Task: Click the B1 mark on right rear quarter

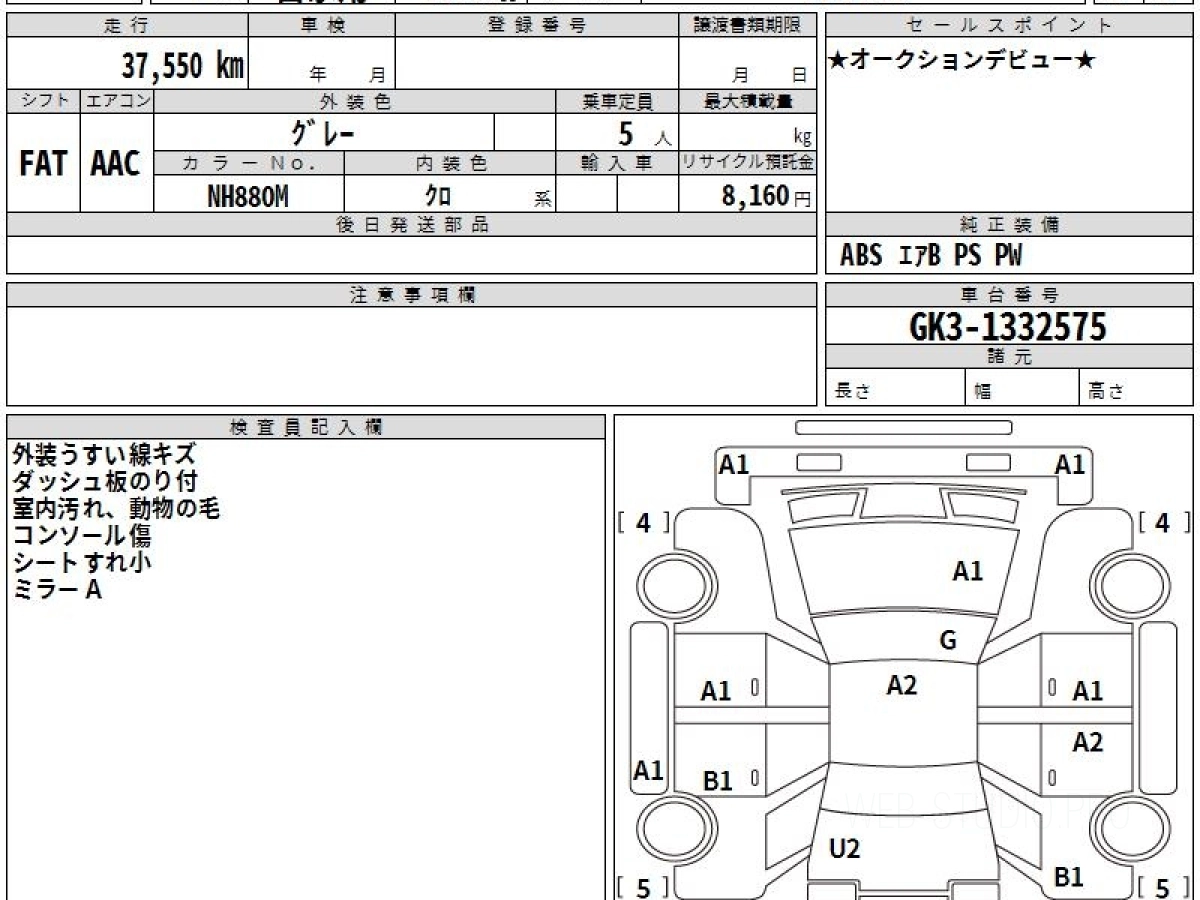Action: click(1070, 877)
